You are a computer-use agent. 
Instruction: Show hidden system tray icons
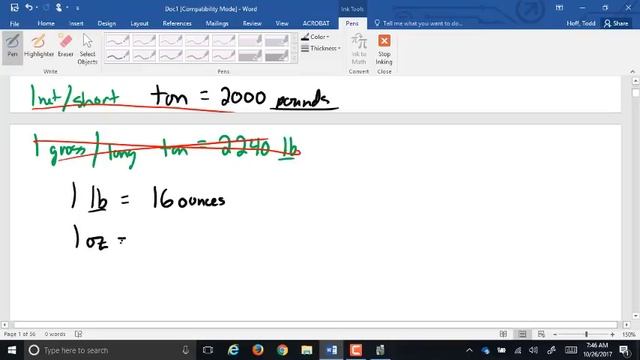469,350
